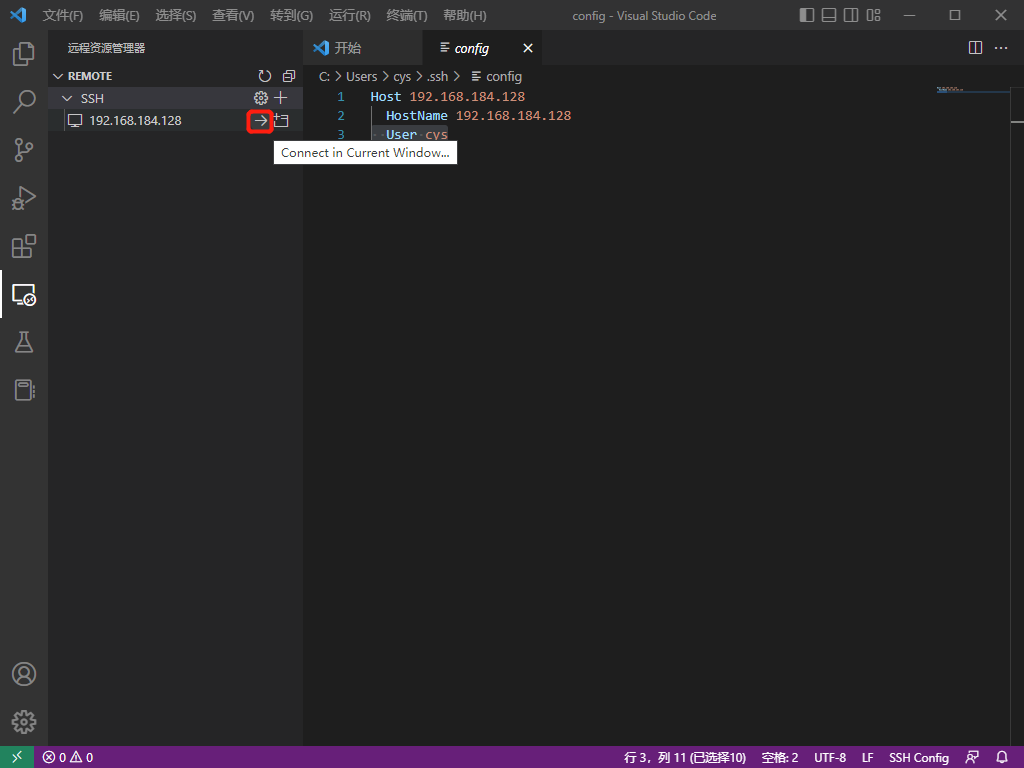Open the Manage gear at the bottom of activity bar
Screen dimensions: 1024x768
[23, 722]
